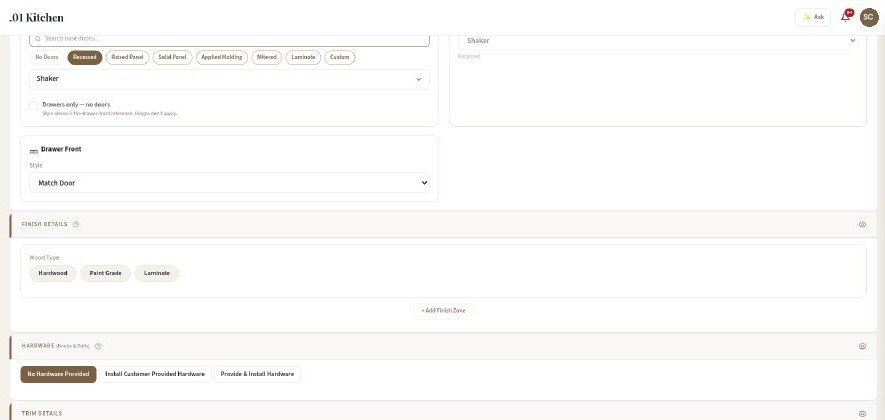Viewport: 885px width, 420px height.
Task: Click the search magnifier icon
Action: tap(38, 39)
